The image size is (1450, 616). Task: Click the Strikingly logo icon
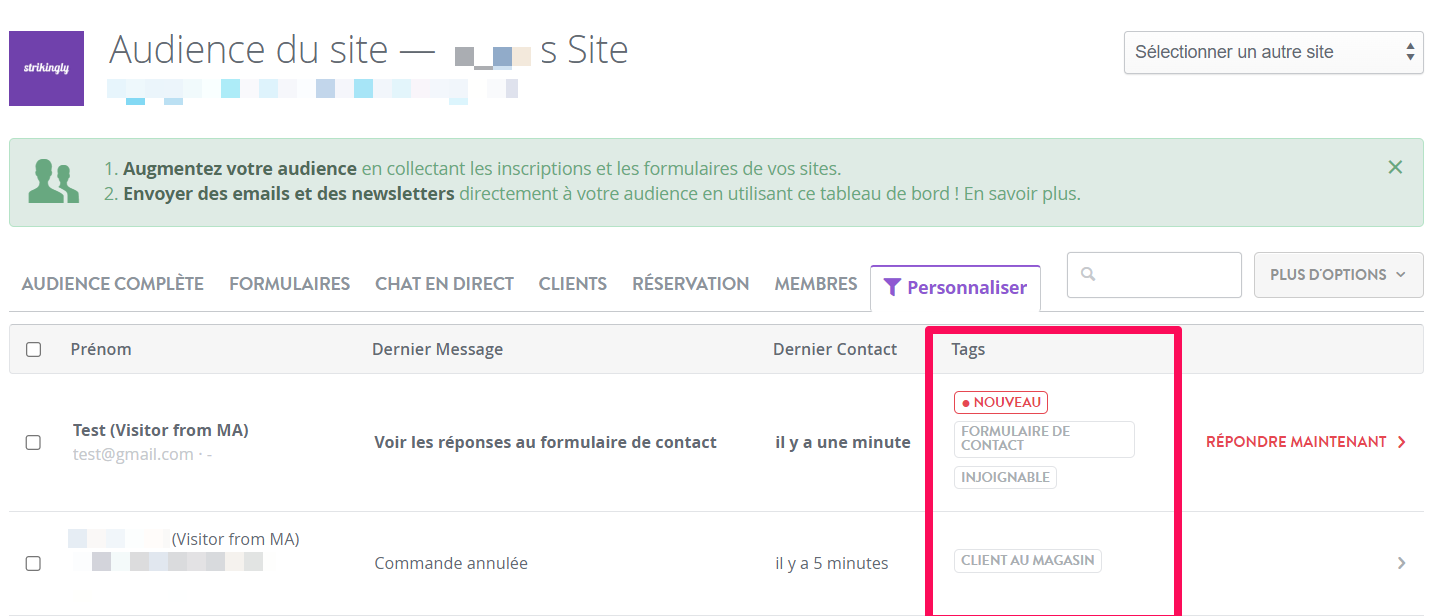tap(46, 68)
